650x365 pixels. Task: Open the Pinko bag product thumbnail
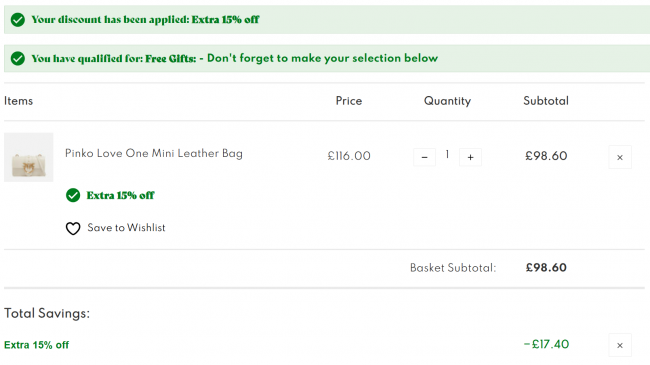pos(29,157)
